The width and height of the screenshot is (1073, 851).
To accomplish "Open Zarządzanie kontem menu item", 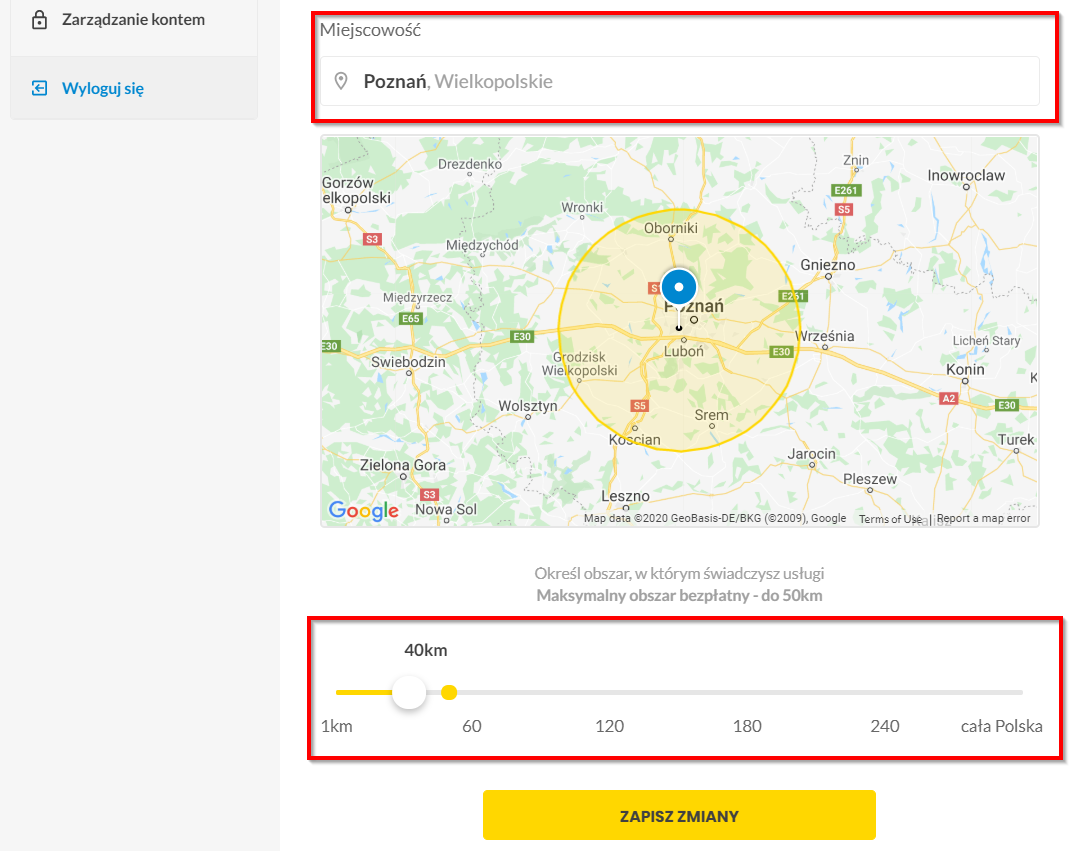I will tap(134, 19).
